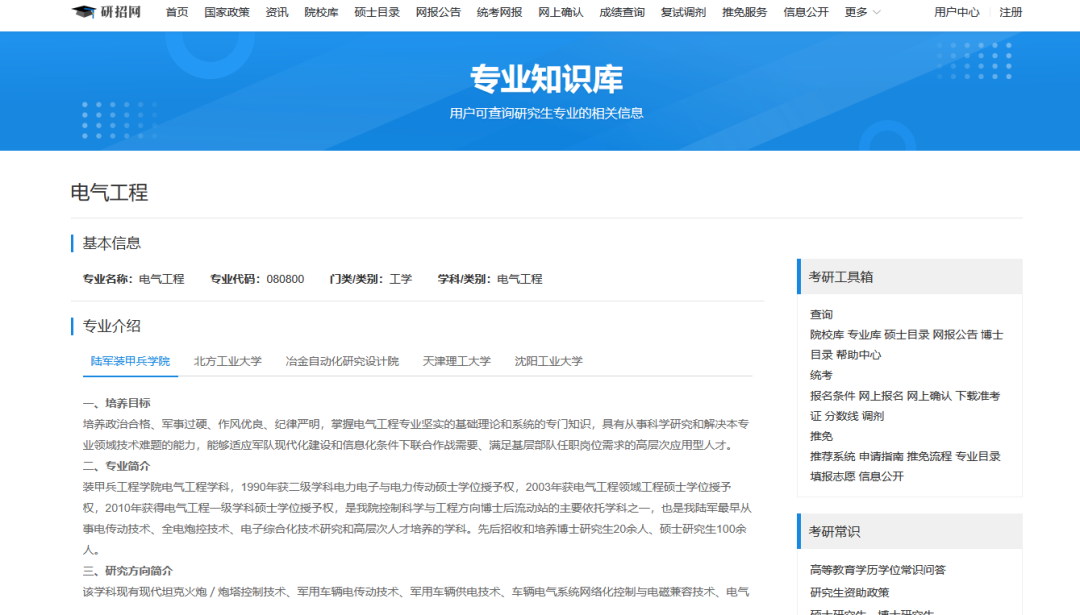Click the 分数线 link in the sidebar

[841, 416]
